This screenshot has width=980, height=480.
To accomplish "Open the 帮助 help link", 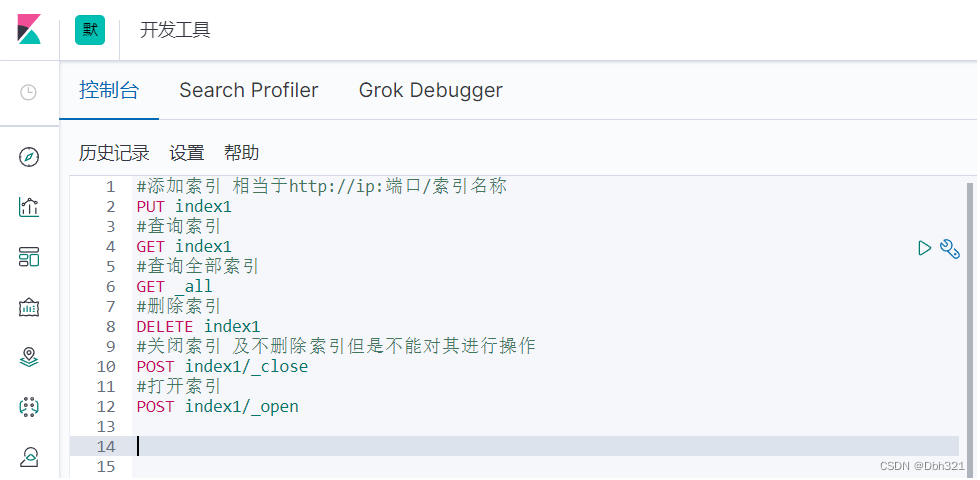I will [241, 153].
